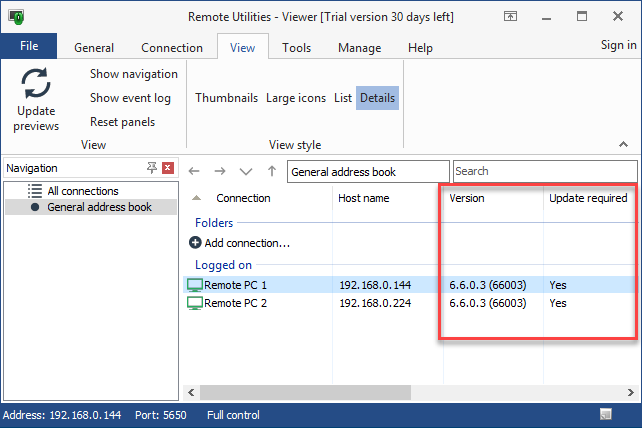Click the Search input field
This screenshot has height=428, width=642.
pos(544,172)
